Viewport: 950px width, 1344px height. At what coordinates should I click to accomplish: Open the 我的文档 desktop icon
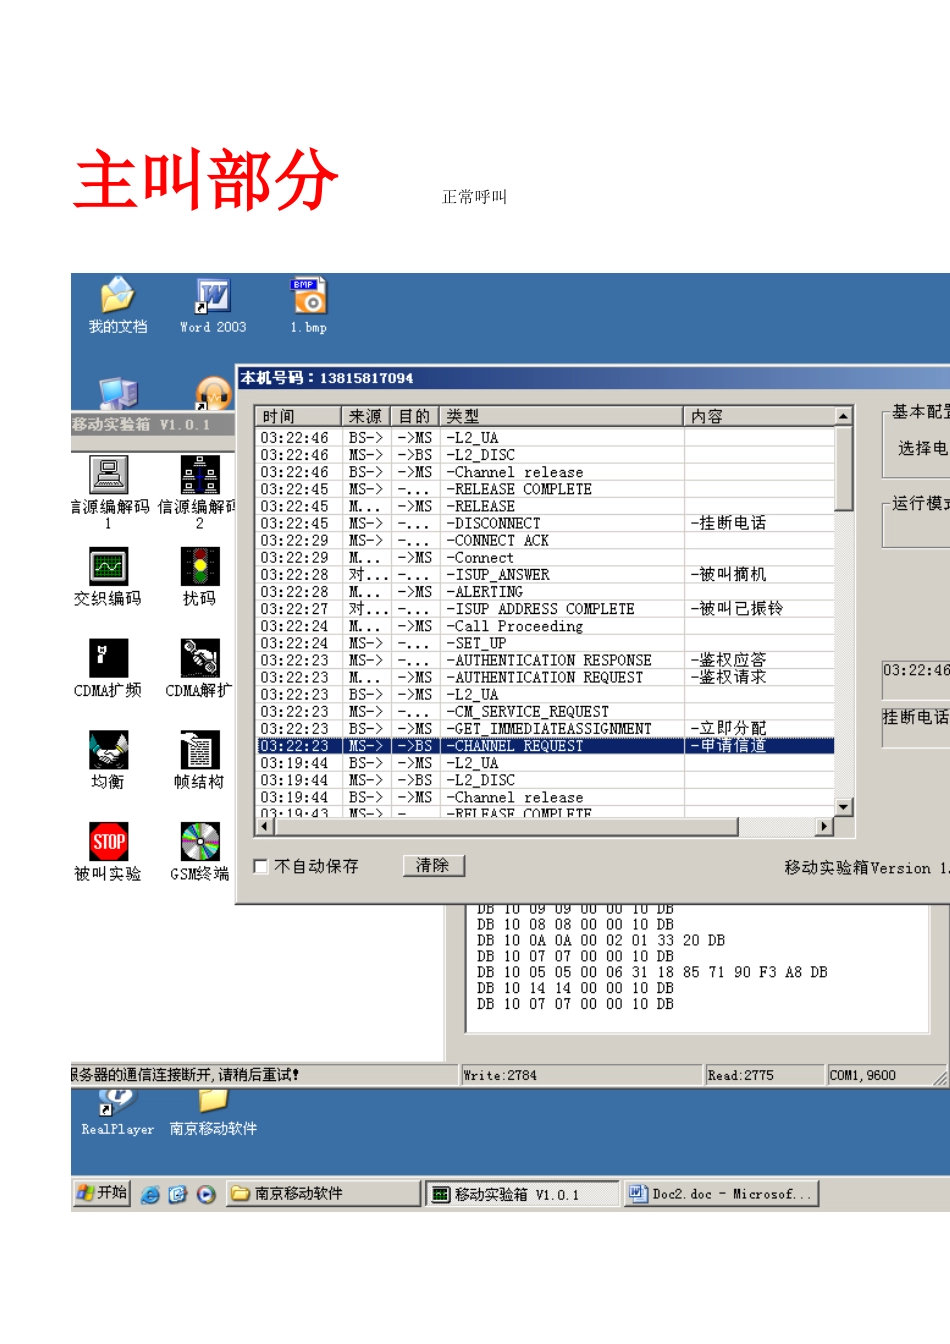pyautogui.click(x=117, y=304)
